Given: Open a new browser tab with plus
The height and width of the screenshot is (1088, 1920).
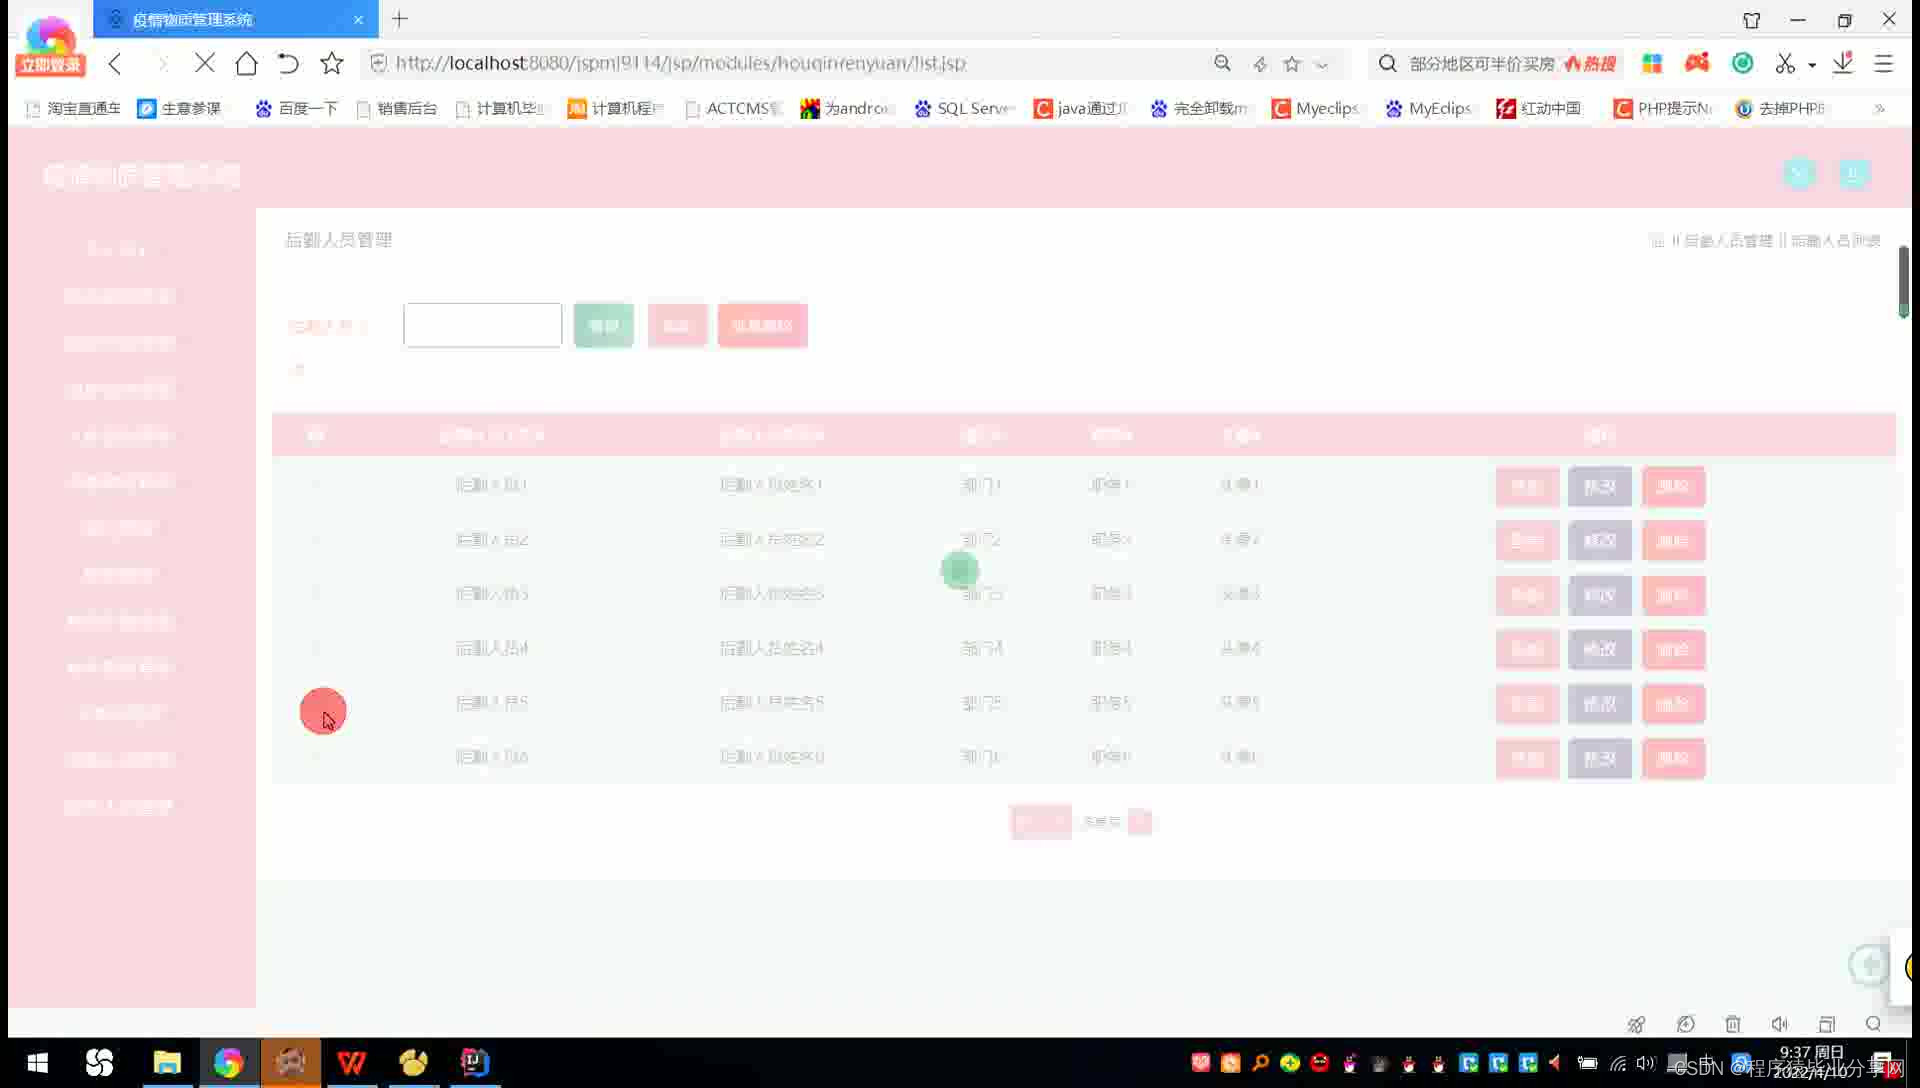Looking at the screenshot, I should point(400,19).
